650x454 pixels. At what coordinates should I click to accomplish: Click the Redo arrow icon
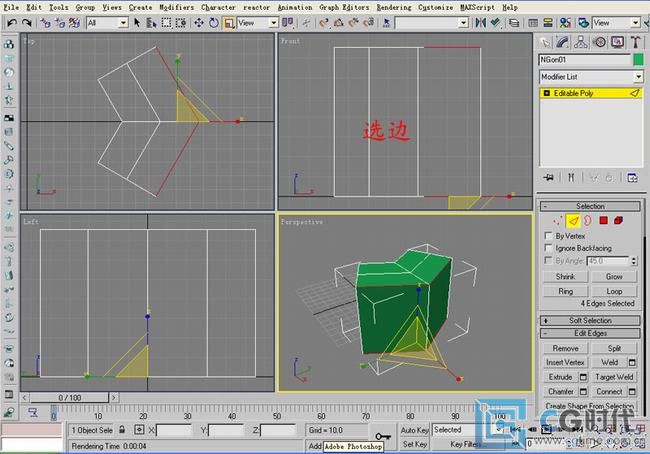coord(27,23)
